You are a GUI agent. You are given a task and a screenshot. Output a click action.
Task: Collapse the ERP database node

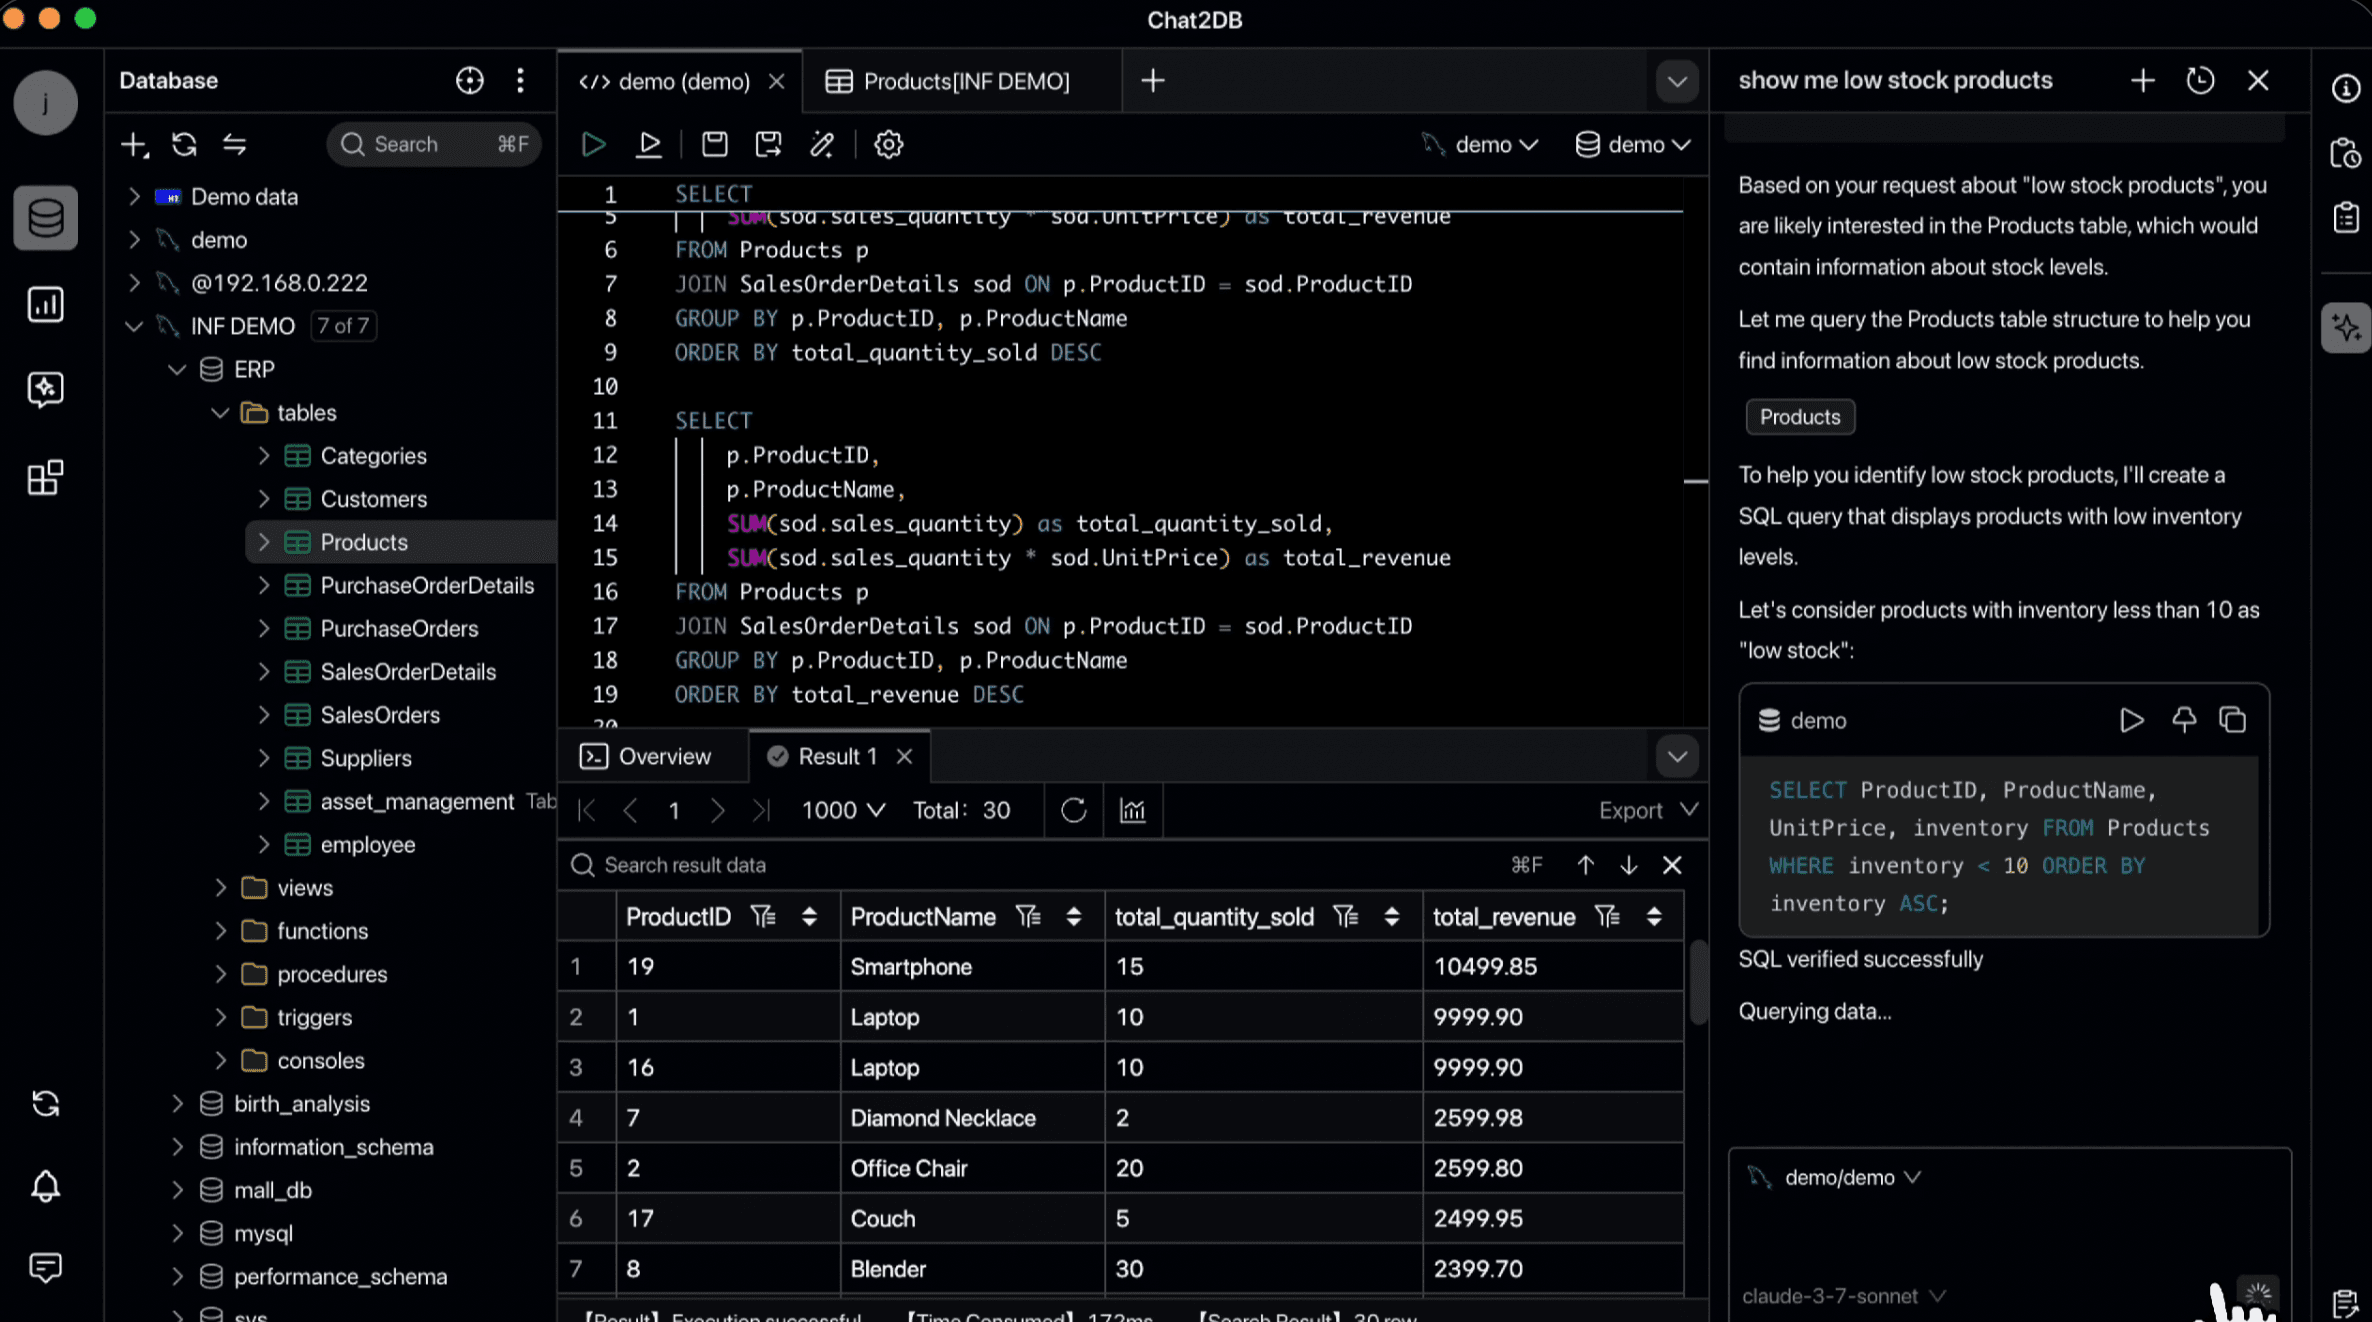tap(177, 369)
